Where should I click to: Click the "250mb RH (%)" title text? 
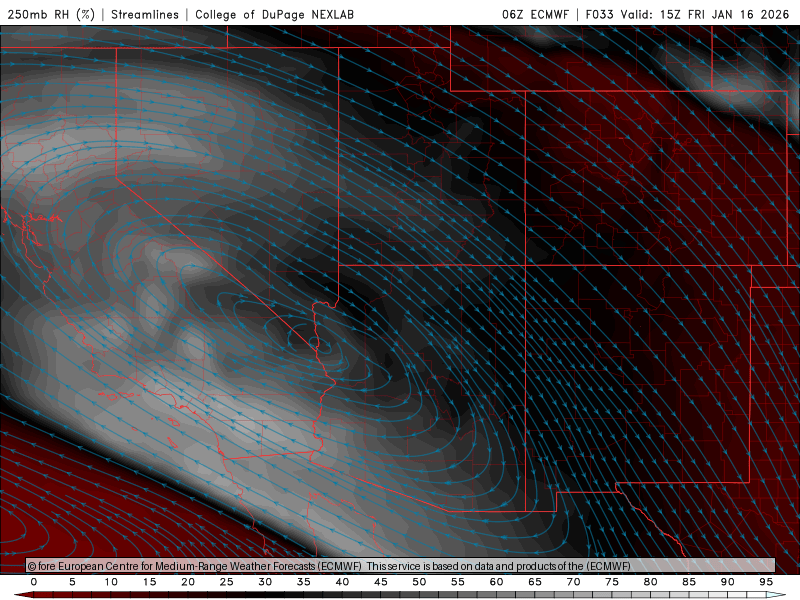tap(51, 14)
